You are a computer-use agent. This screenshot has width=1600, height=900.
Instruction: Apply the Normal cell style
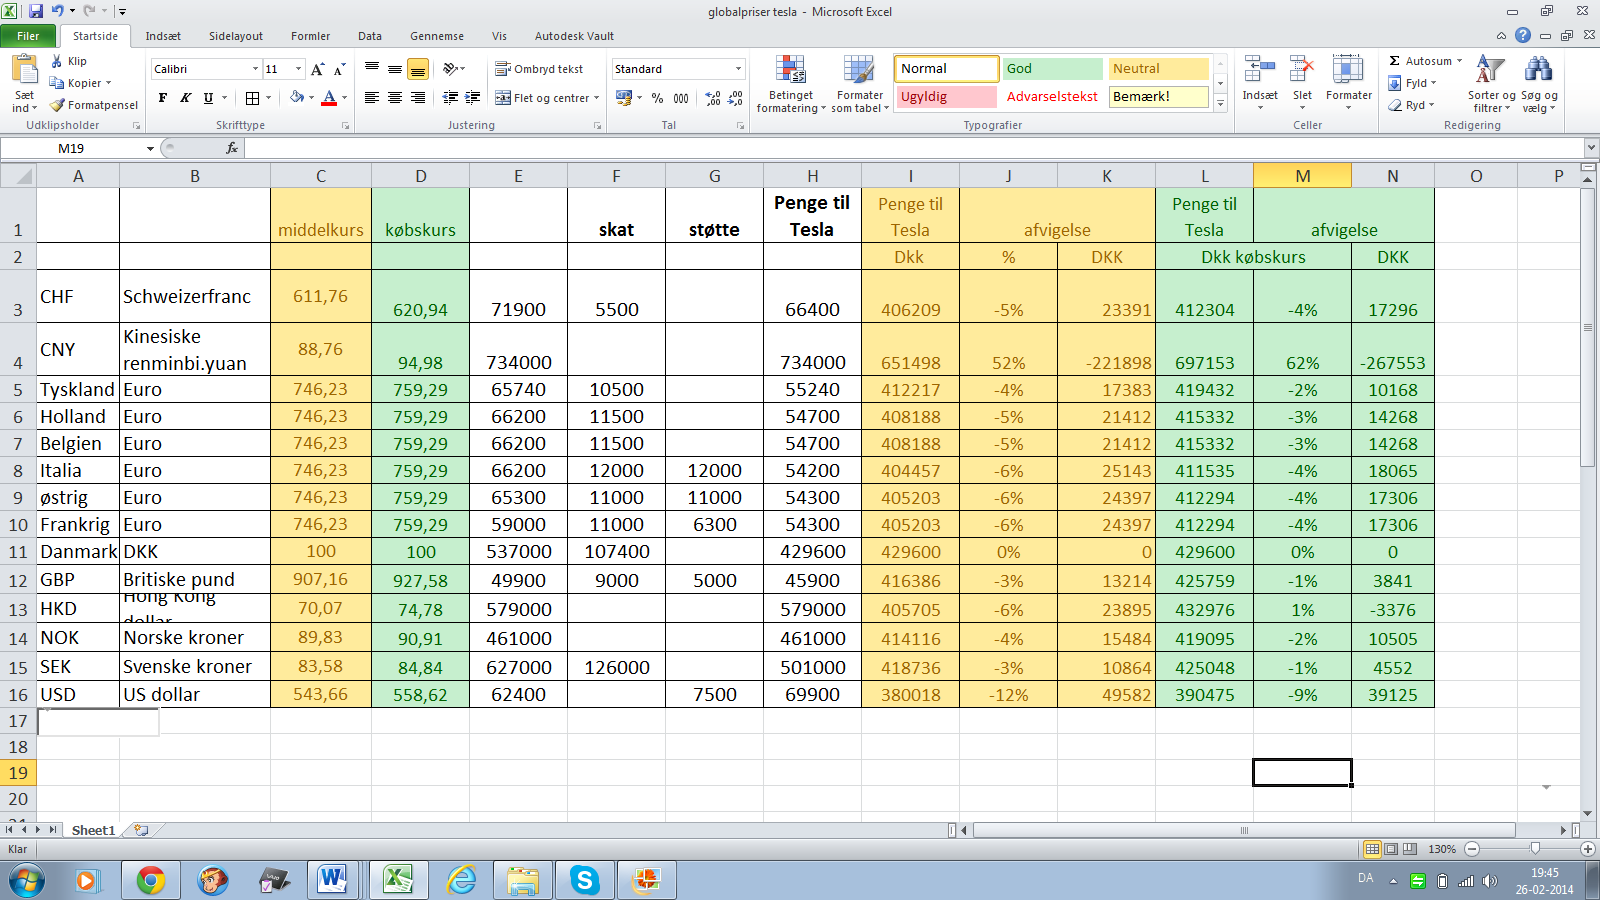[946, 68]
